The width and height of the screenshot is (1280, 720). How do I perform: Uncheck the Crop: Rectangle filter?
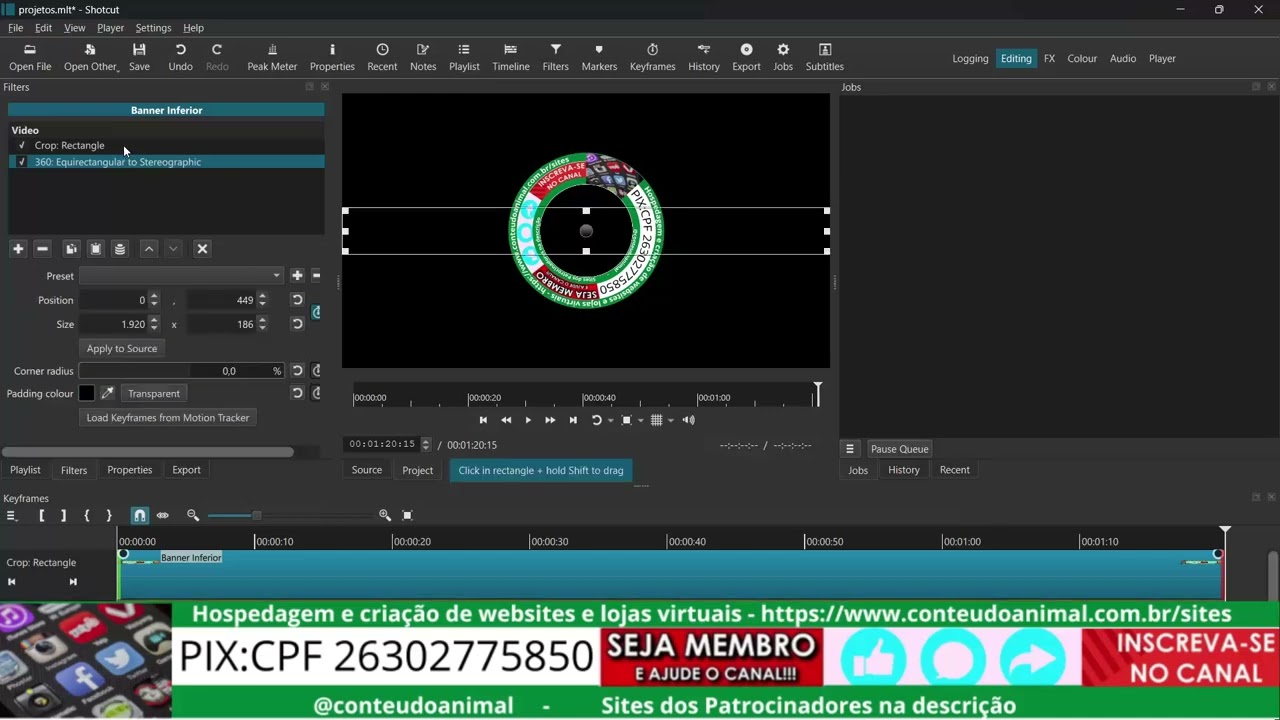(x=21, y=146)
